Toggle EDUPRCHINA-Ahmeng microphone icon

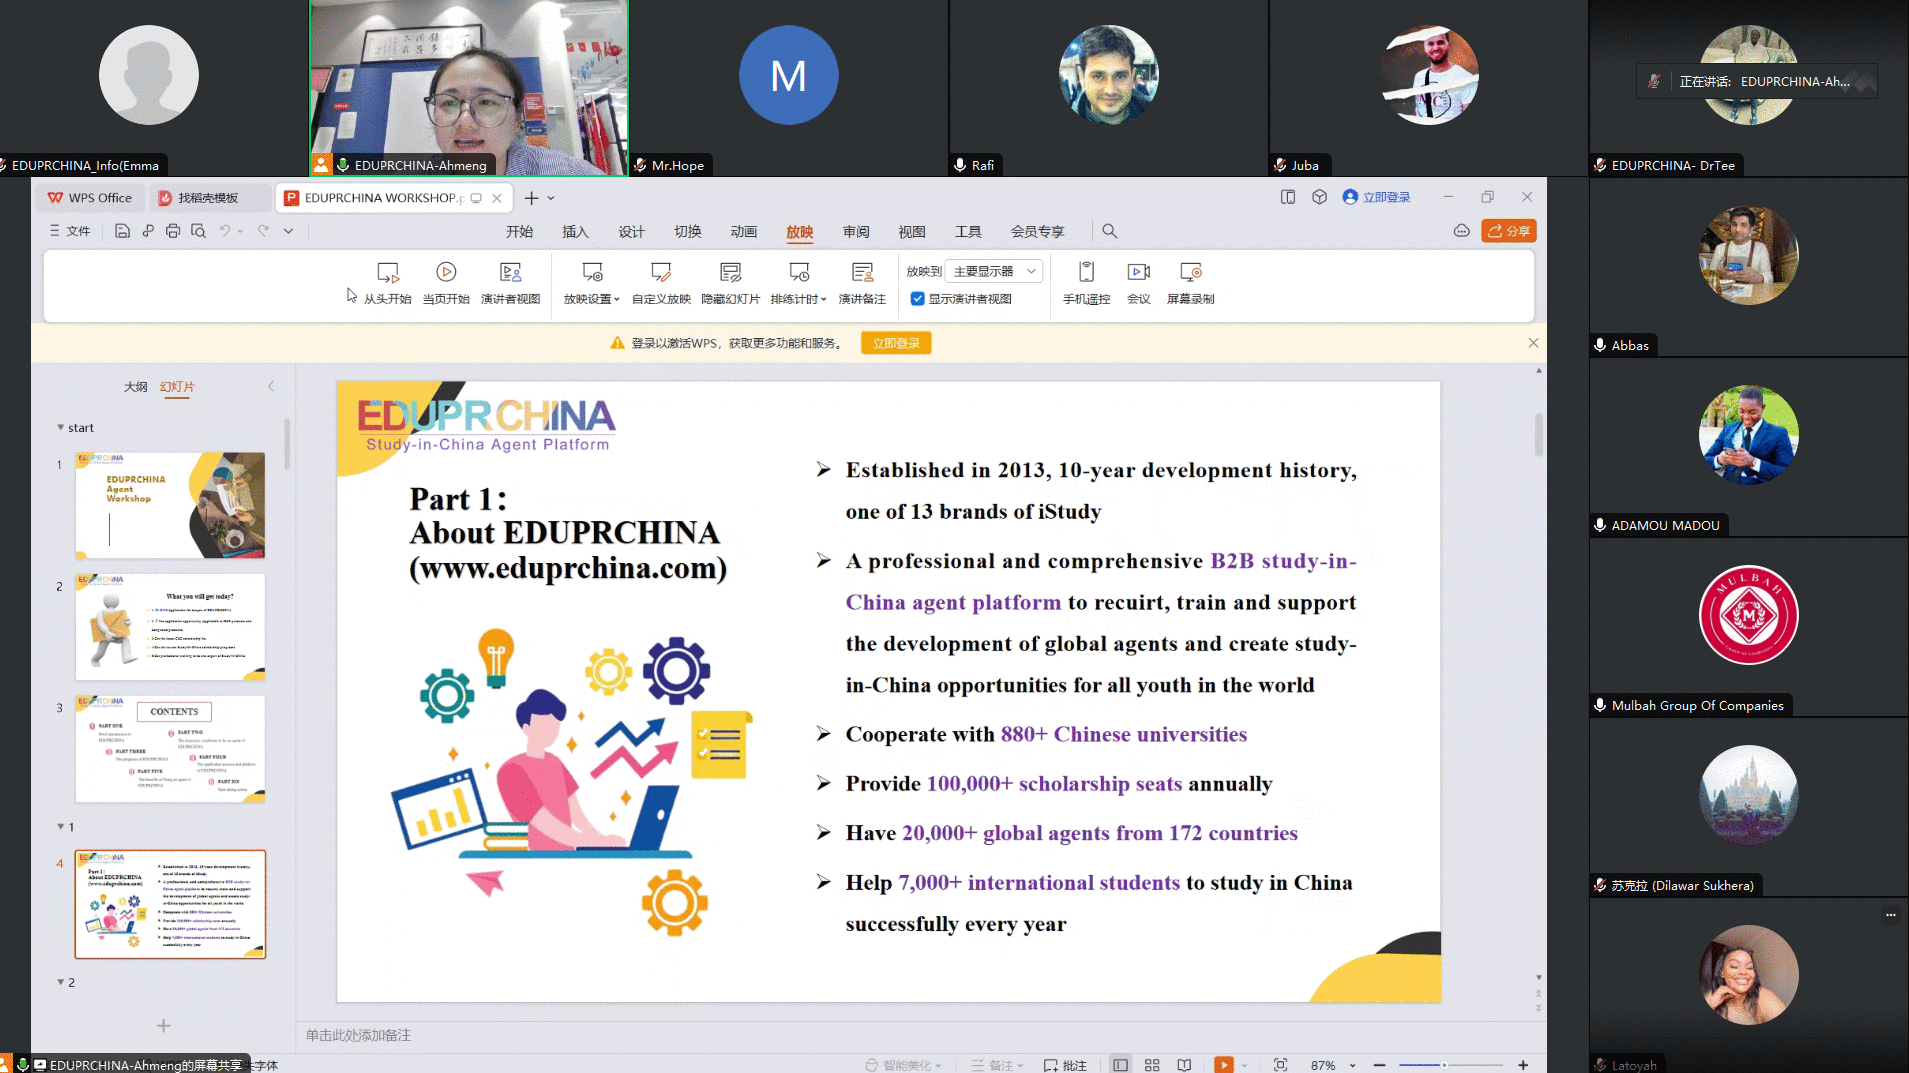click(343, 165)
